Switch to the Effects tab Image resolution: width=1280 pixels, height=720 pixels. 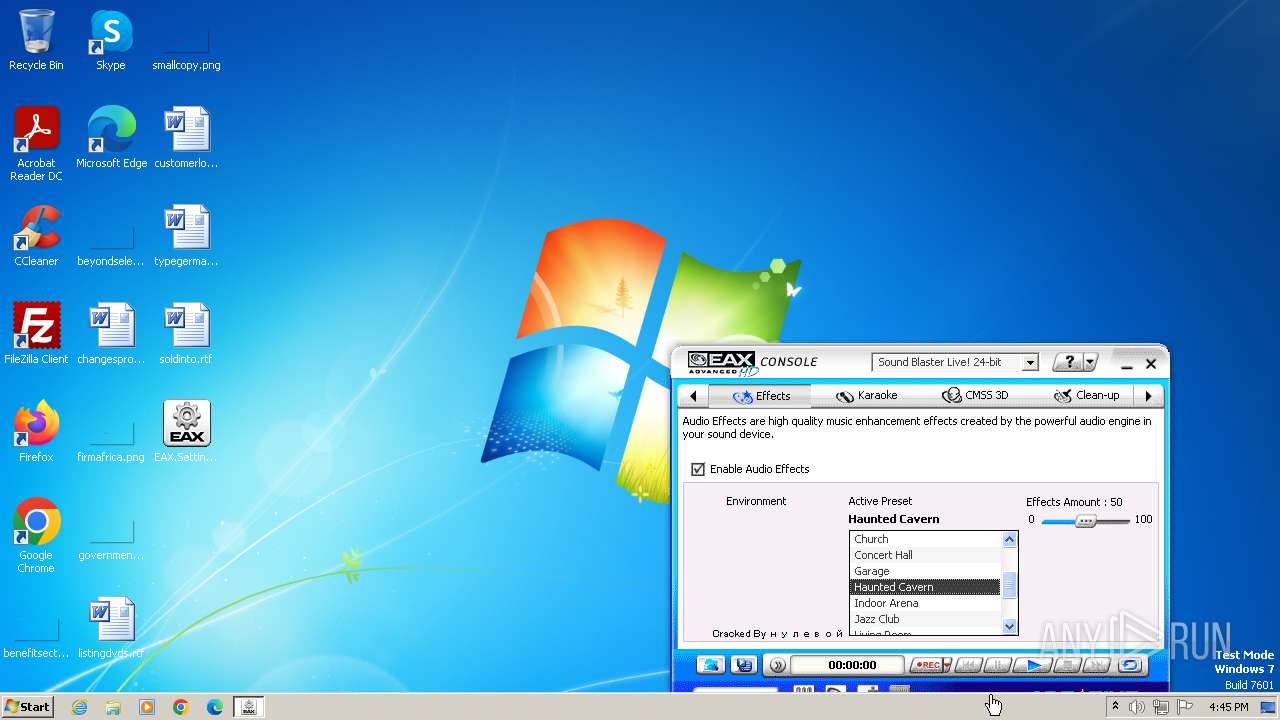pos(762,396)
